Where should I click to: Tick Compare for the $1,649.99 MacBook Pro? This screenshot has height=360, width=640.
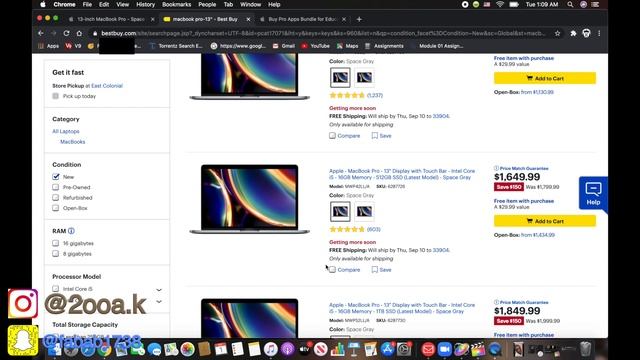tap(333, 270)
